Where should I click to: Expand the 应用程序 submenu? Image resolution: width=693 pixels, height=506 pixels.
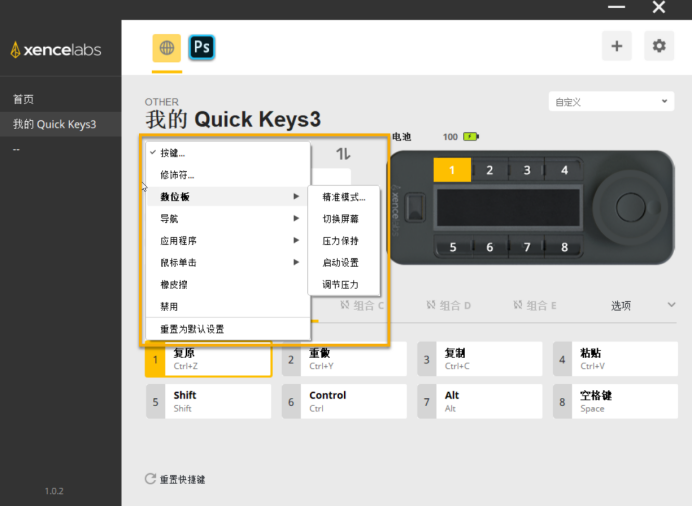point(228,240)
